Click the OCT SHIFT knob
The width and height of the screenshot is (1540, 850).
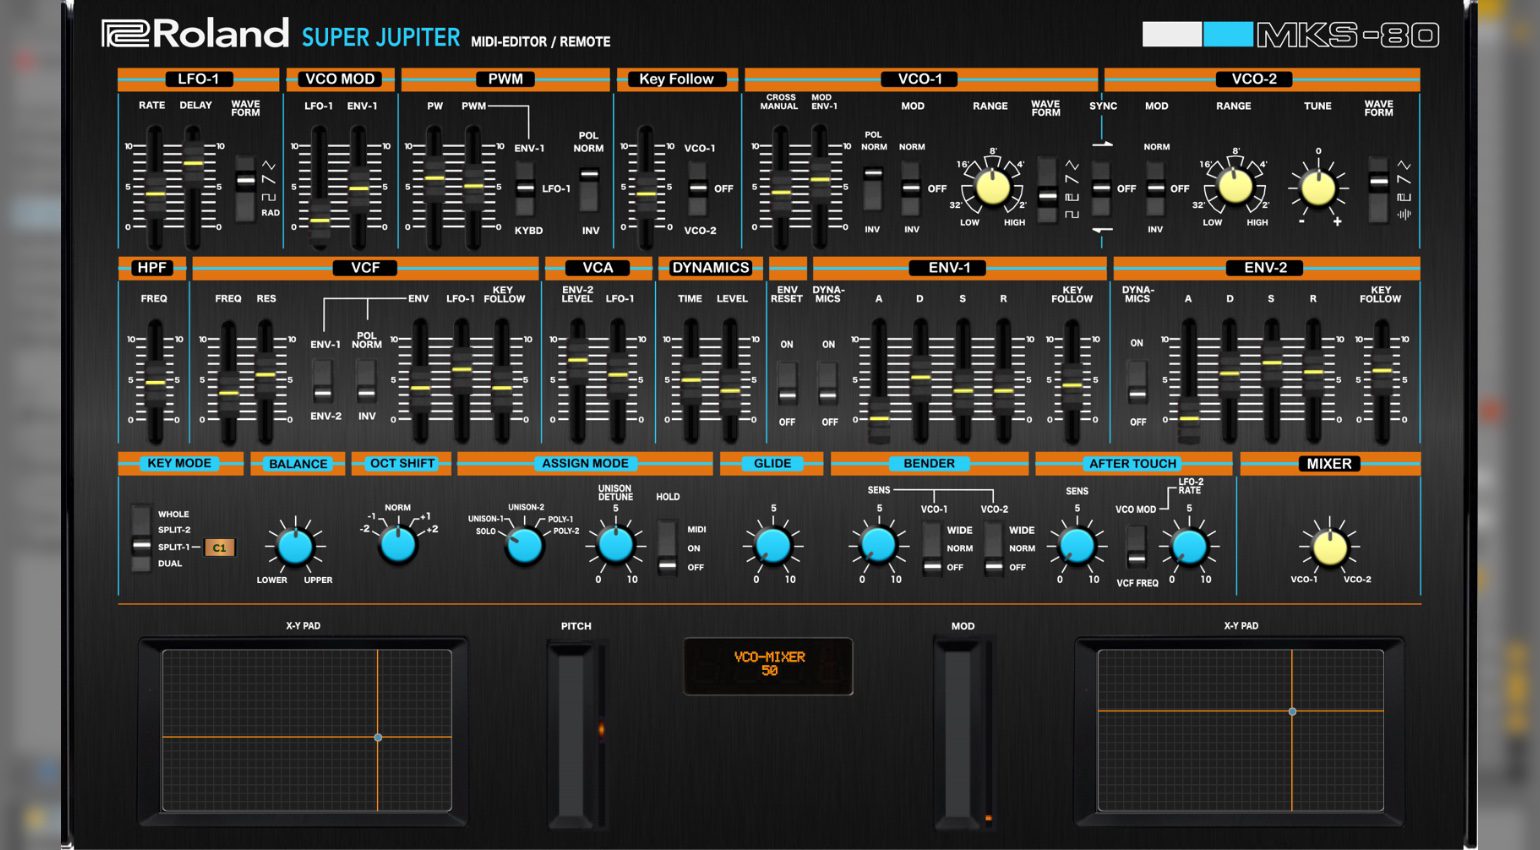point(398,545)
